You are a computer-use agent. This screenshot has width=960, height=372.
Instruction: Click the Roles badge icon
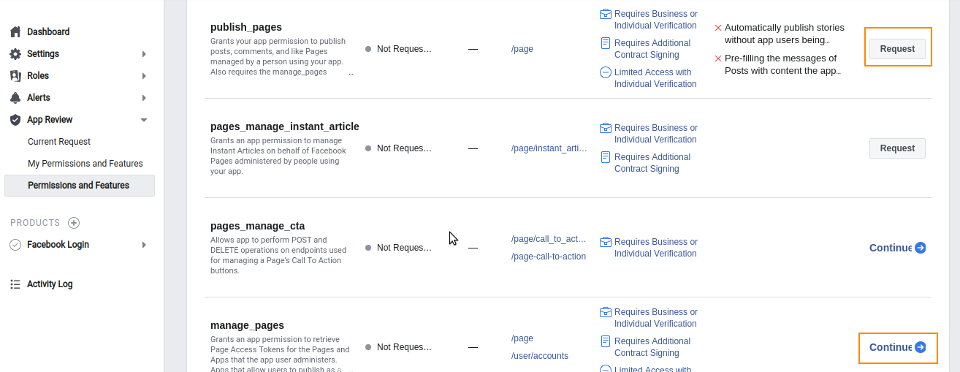click(15, 76)
